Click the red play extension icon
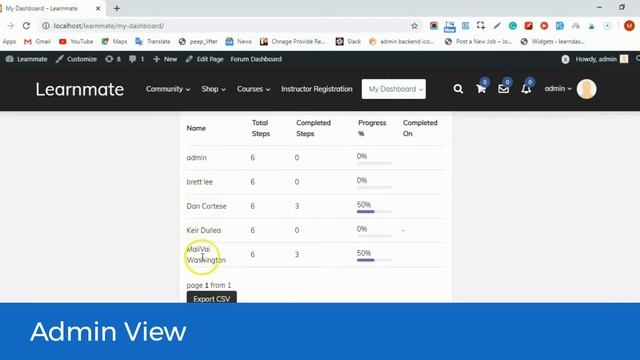640x360 pixels. (x=544, y=26)
